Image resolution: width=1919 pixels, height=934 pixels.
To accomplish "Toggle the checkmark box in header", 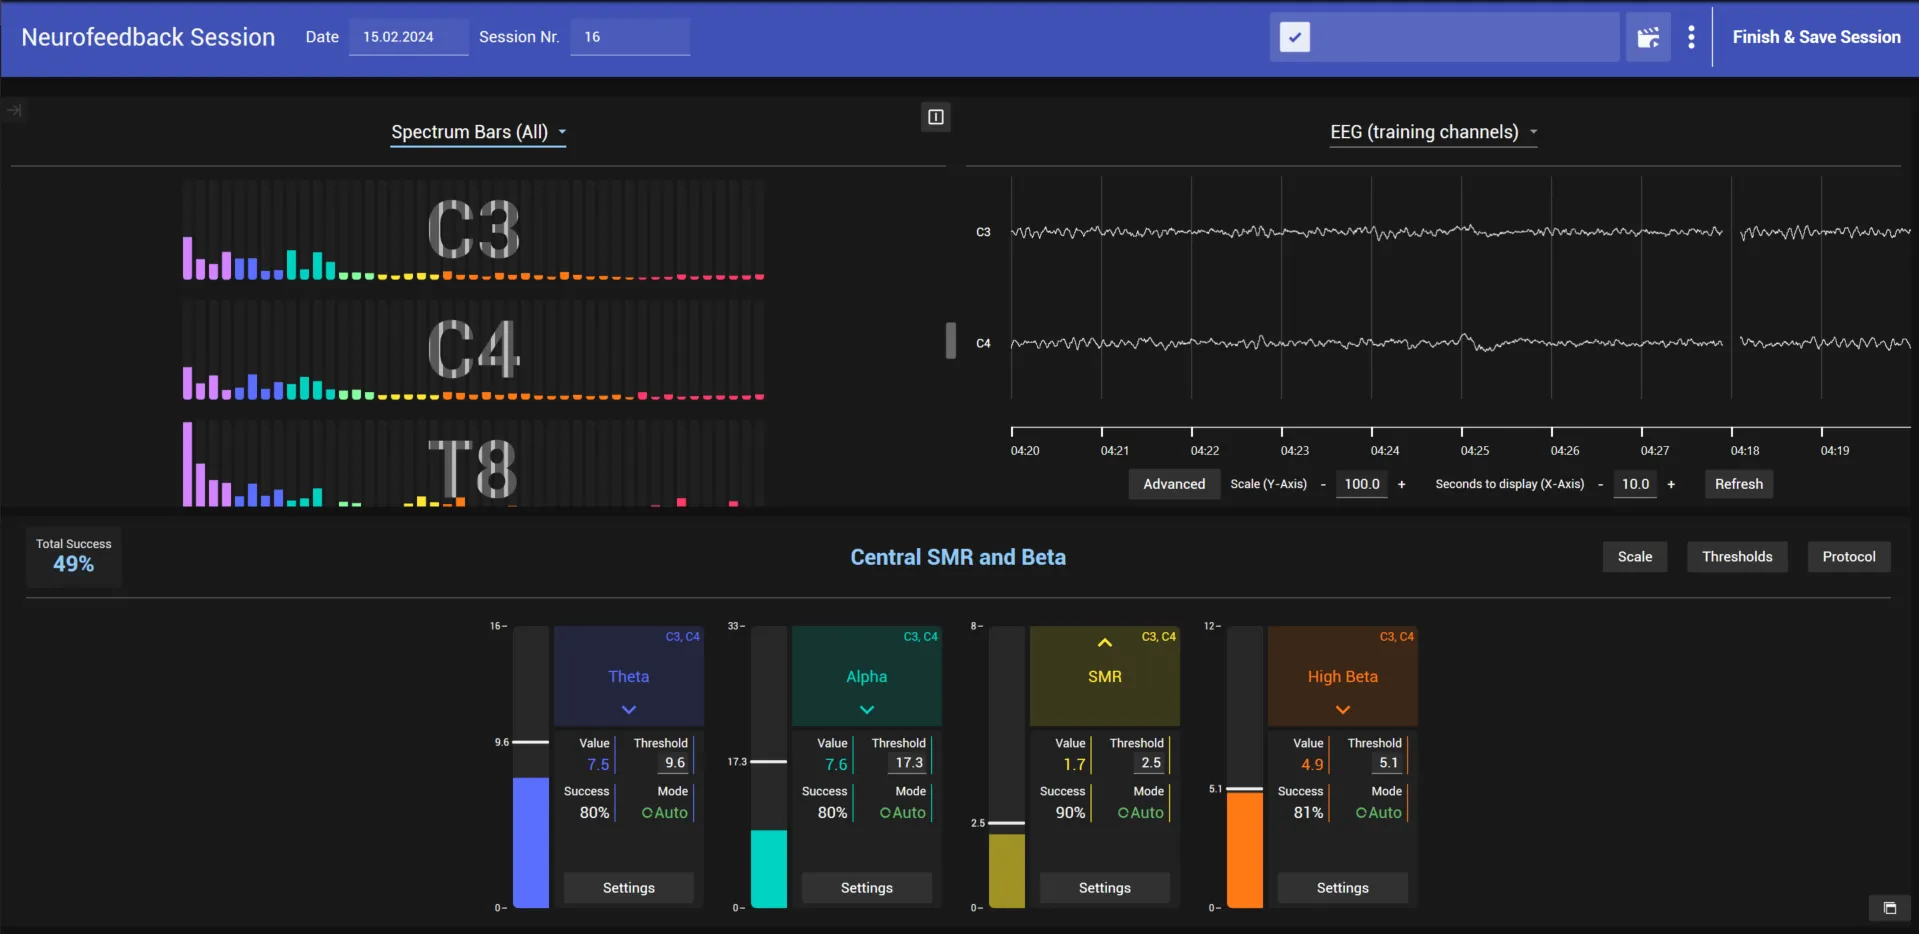I will (1295, 37).
